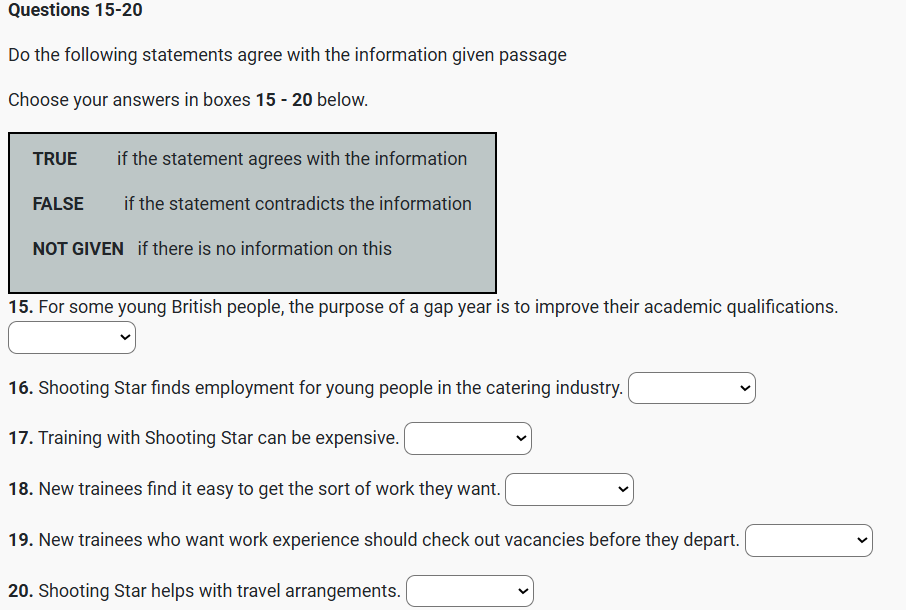Screen dimensions: 906x610
Task: Click the "Questions 15-20" heading
Action: point(75,10)
